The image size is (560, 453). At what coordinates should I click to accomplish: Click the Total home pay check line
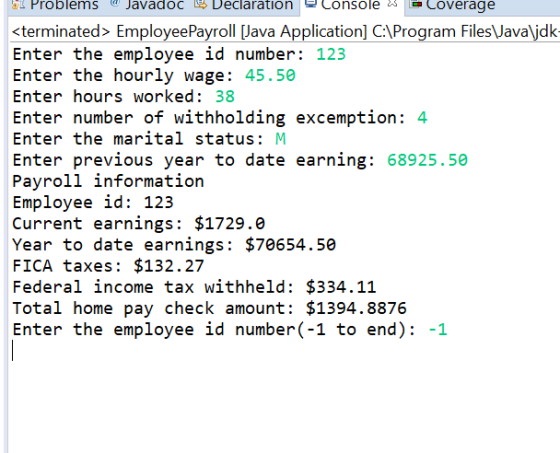pyautogui.click(x=209, y=308)
